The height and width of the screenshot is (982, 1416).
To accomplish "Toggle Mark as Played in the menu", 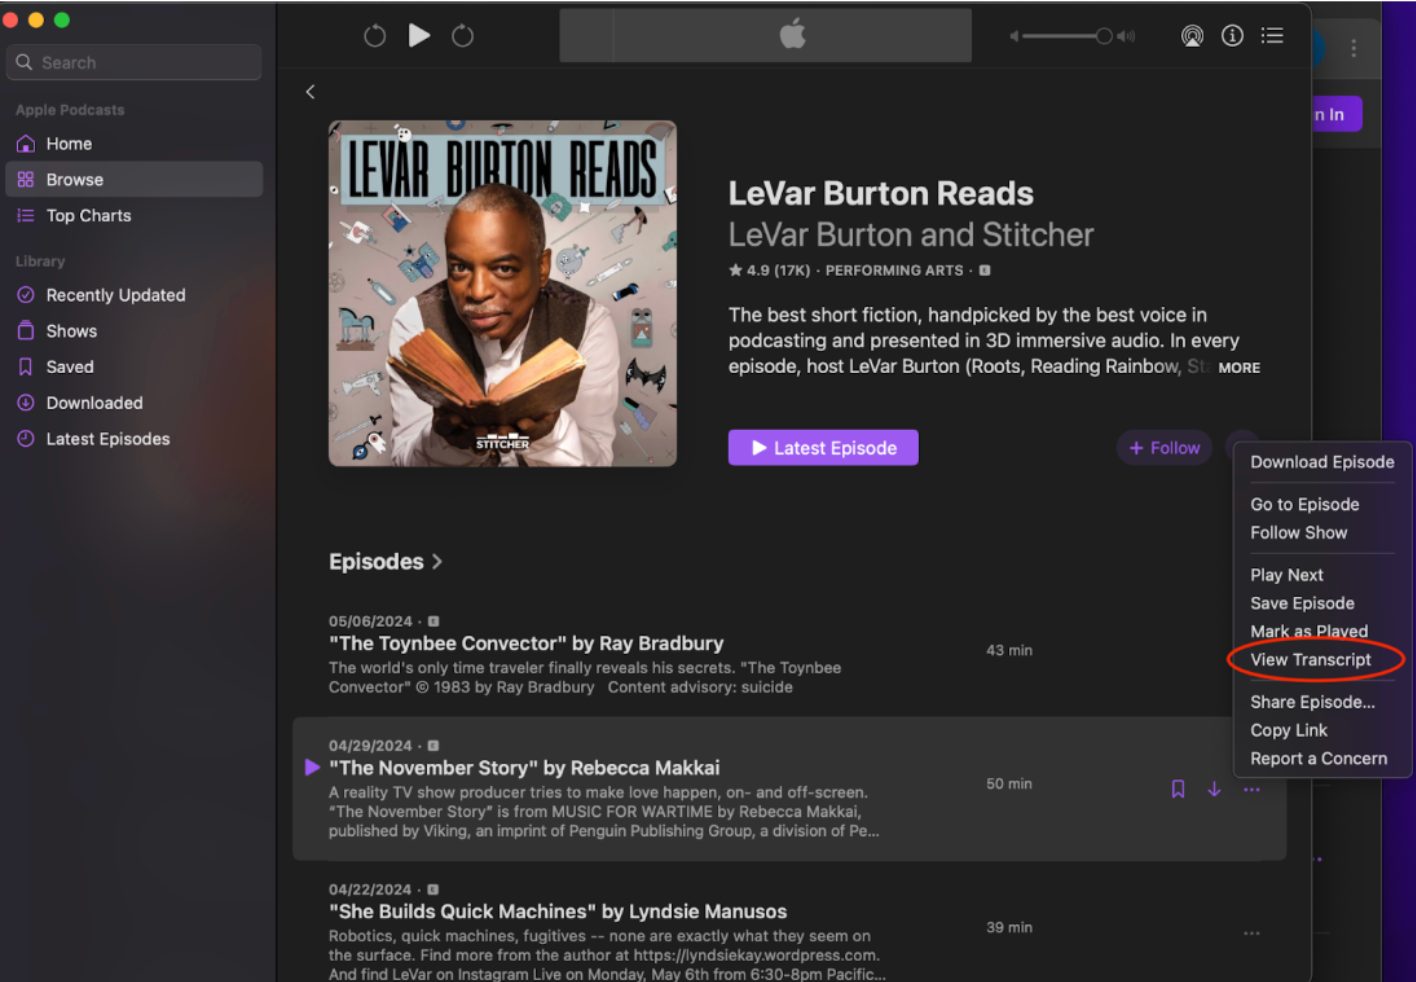I will [x=1309, y=631].
